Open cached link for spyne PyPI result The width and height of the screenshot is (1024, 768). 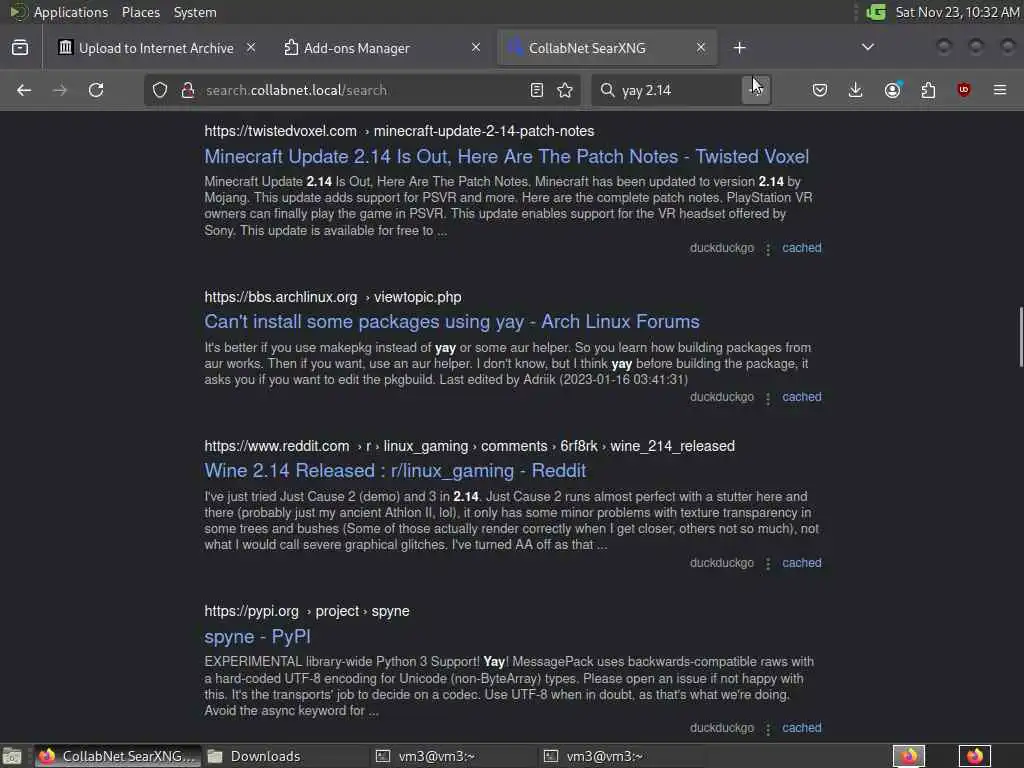pyautogui.click(x=802, y=728)
